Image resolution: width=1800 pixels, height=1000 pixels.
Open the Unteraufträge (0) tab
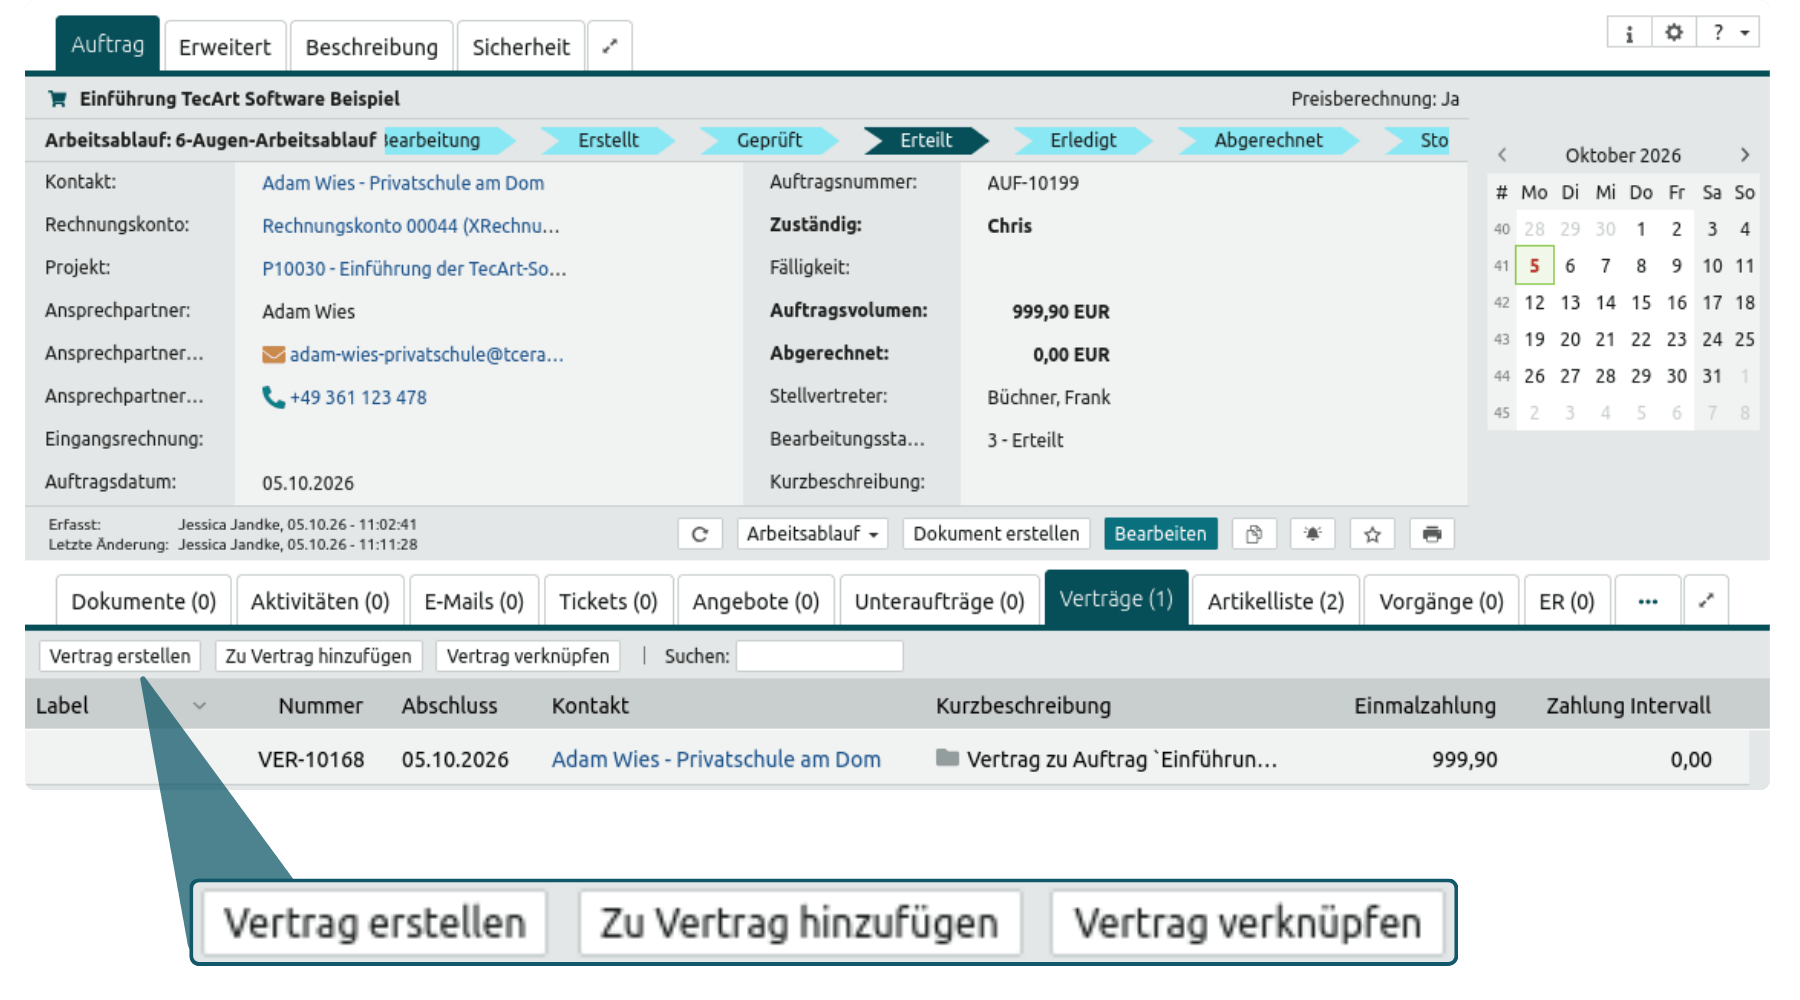(940, 601)
